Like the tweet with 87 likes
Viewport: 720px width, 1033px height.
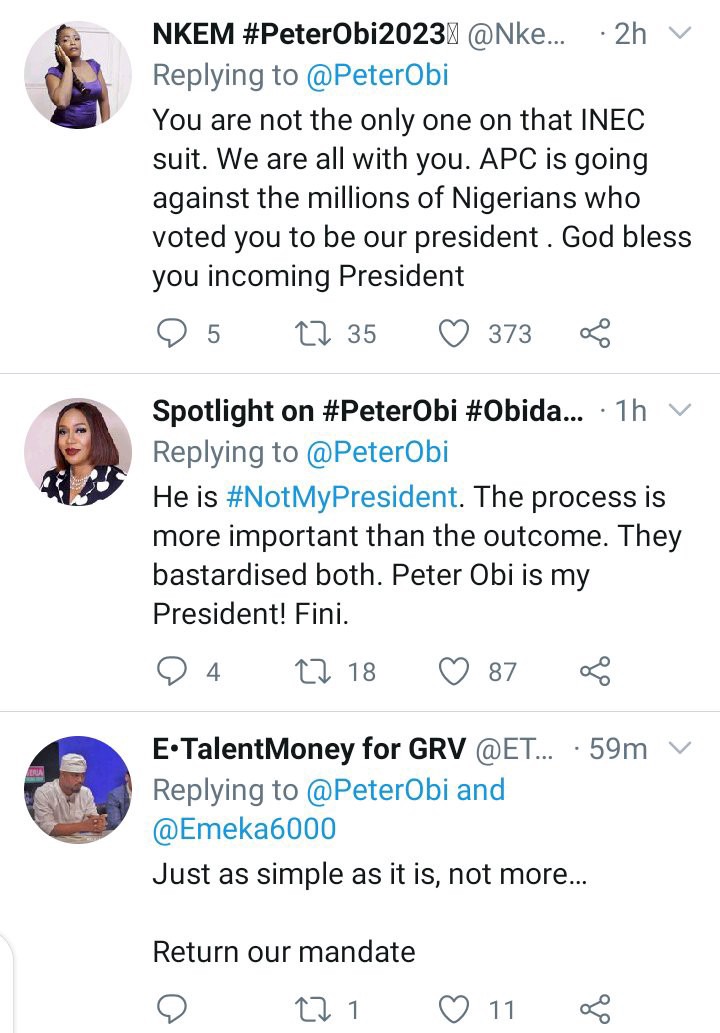coord(454,671)
